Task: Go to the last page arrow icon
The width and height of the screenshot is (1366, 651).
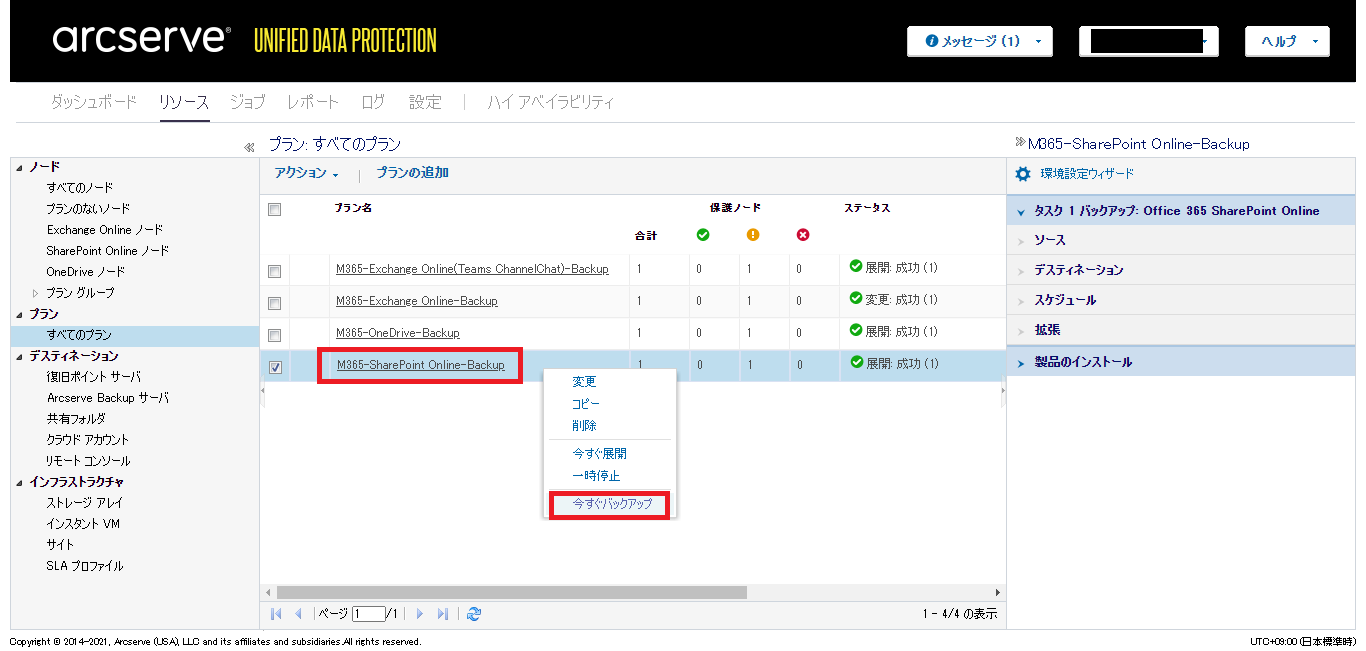Action: coord(443,614)
